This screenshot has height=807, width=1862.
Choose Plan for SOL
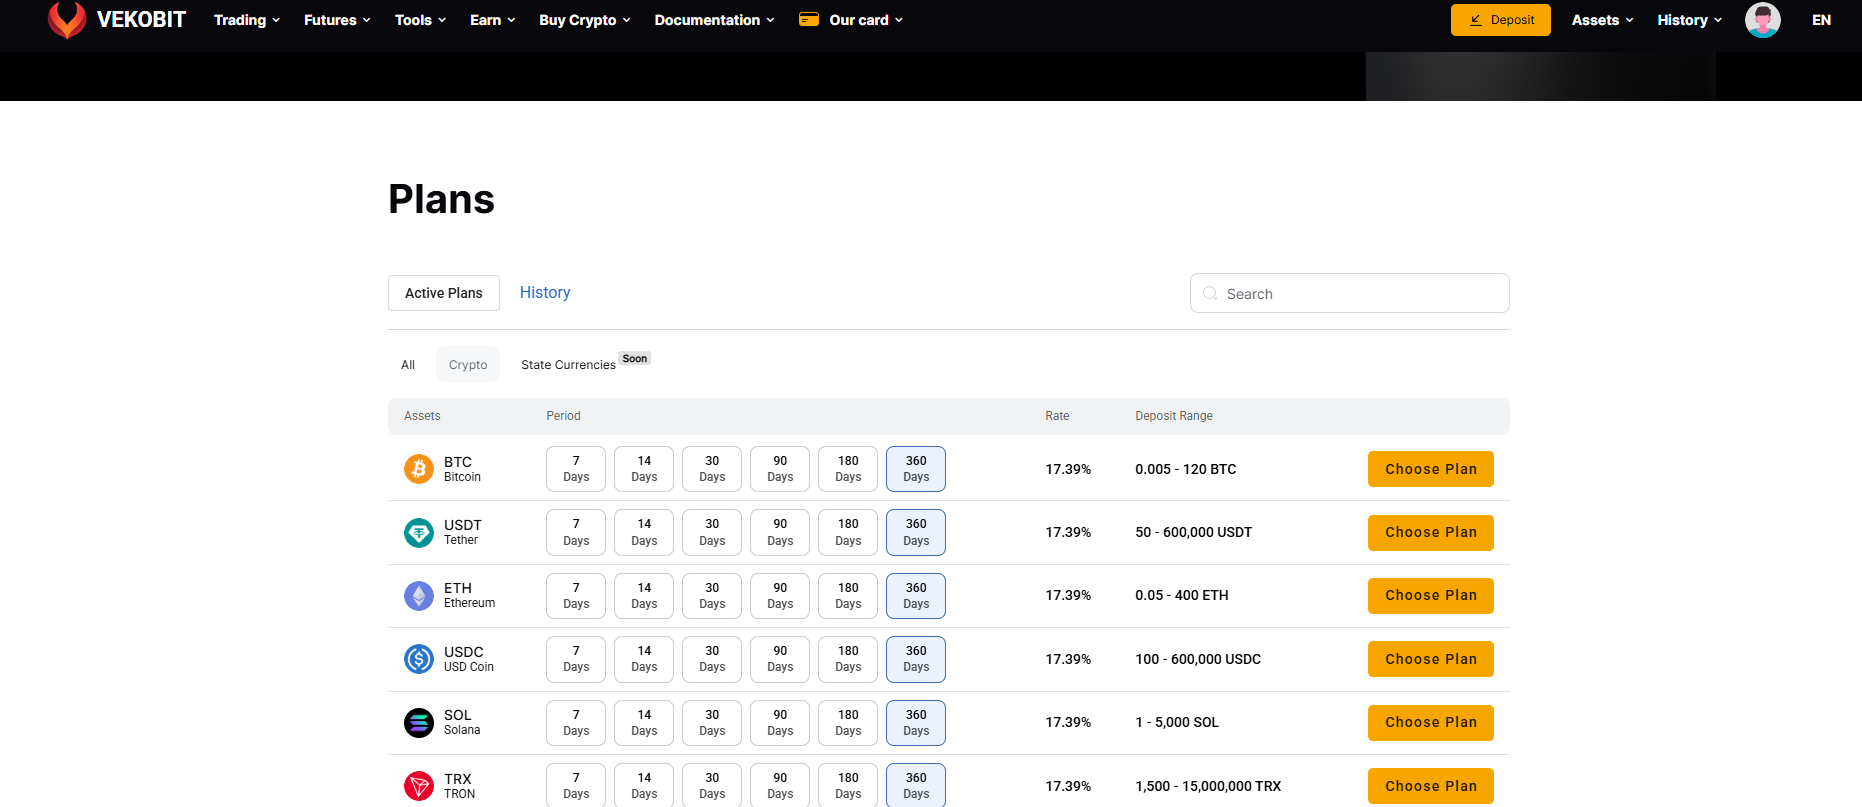[1430, 722]
